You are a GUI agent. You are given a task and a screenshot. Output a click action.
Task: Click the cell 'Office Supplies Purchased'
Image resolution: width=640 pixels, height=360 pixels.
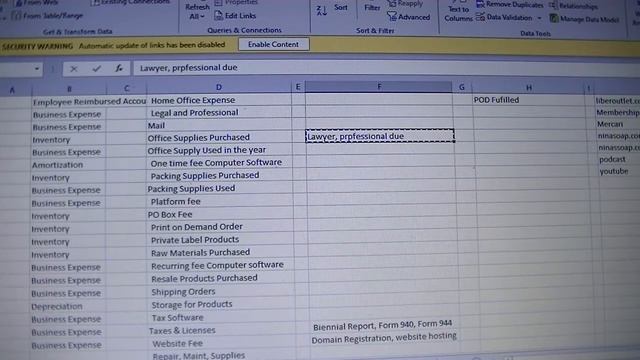[x=198, y=138]
